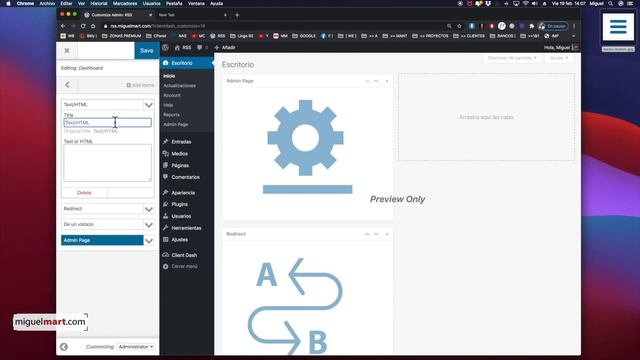Click the A to B redirect image
The width and height of the screenshot is (640, 360).
coord(294,306)
